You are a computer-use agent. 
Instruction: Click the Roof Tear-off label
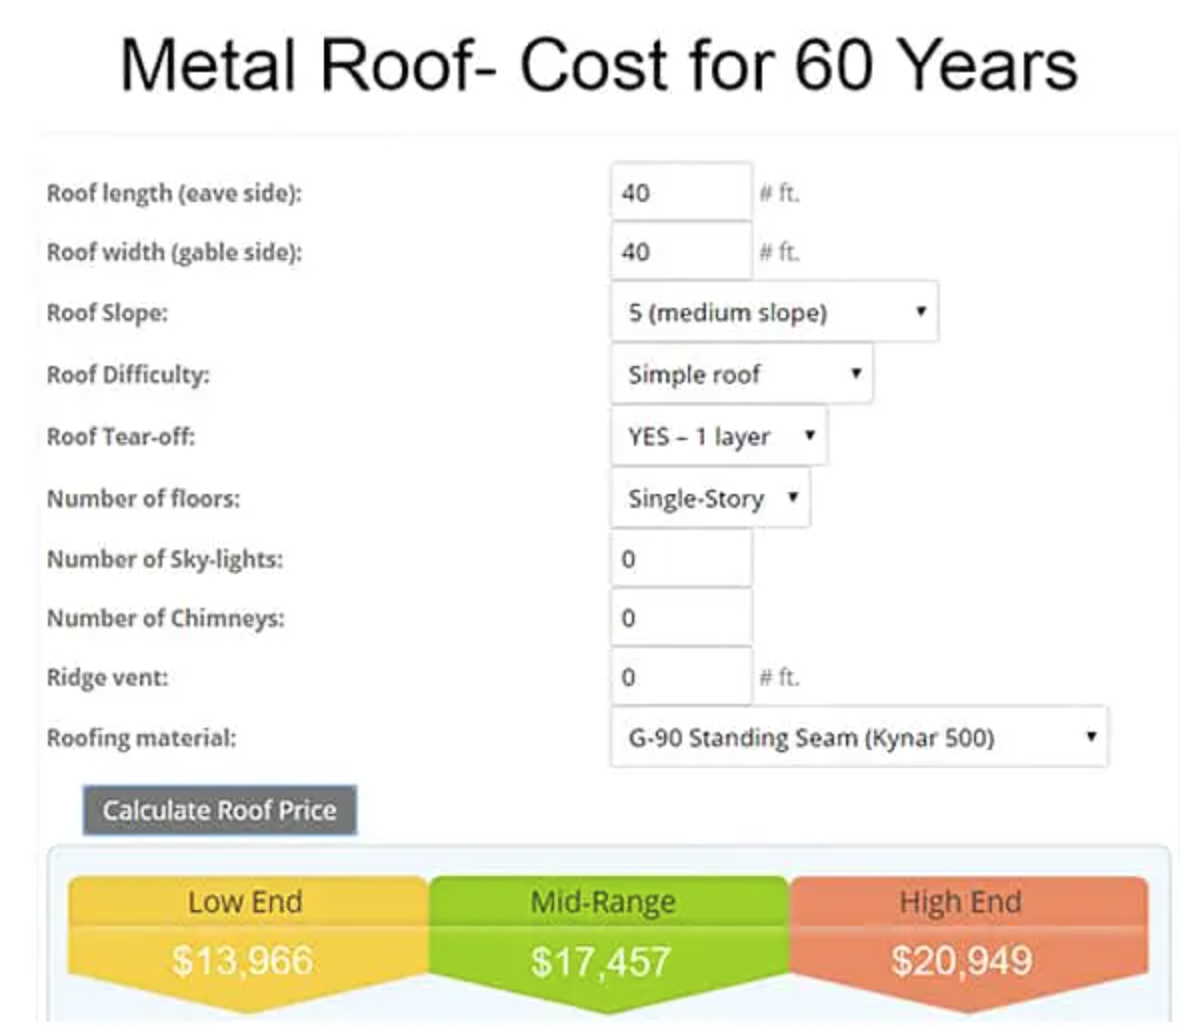pos(121,437)
